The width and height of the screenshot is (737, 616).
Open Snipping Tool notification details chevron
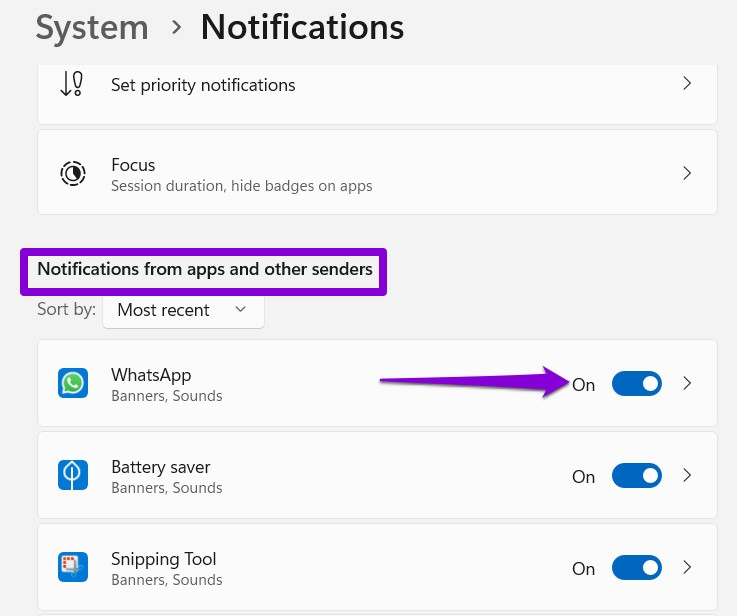pyautogui.click(x=687, y=567)
